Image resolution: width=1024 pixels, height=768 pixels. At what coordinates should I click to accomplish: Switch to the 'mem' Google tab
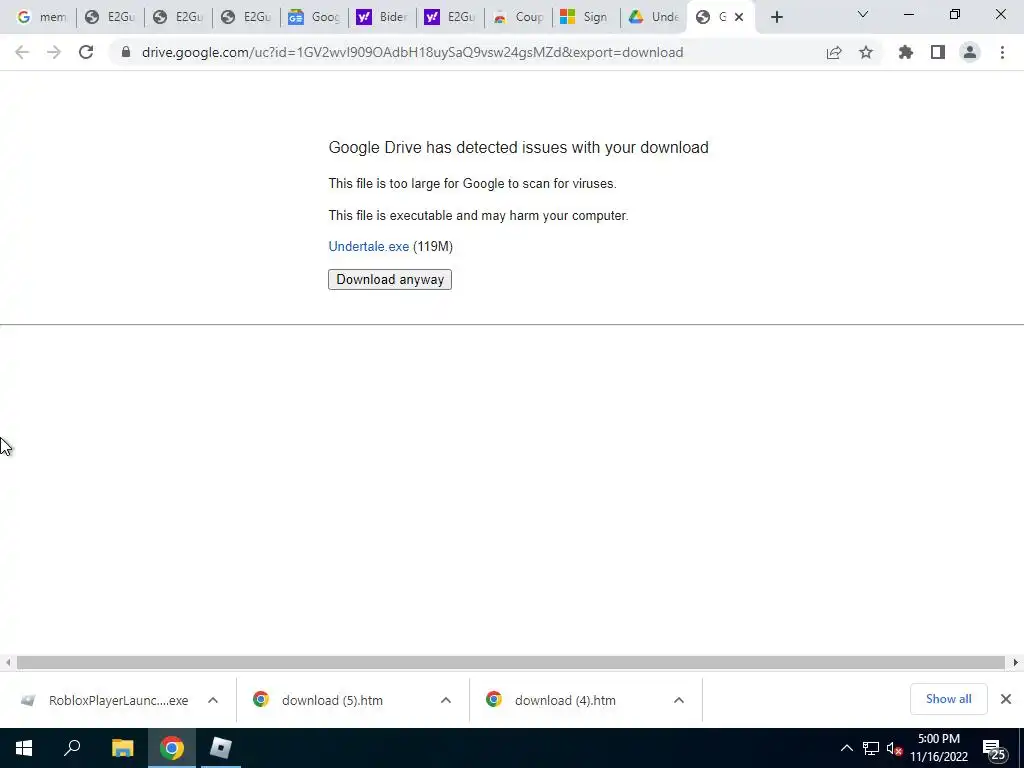click(x=41, y=18)
